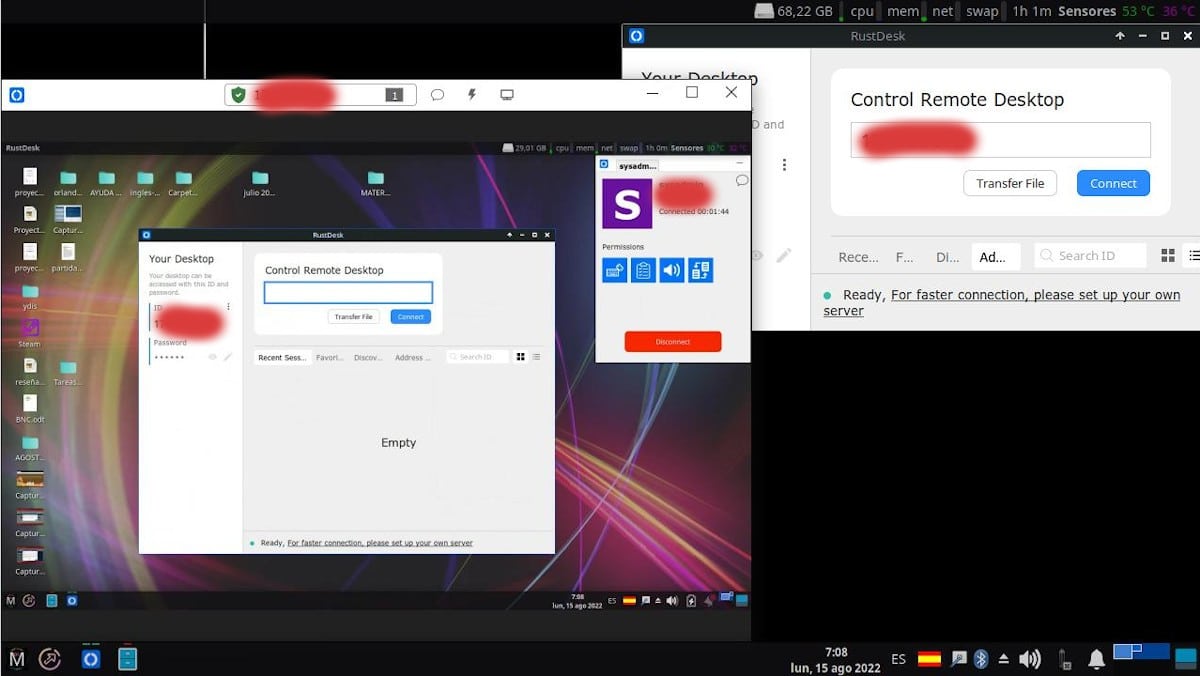Edit password with pencil icon in remote window
1200x676 pixels.
228,357
